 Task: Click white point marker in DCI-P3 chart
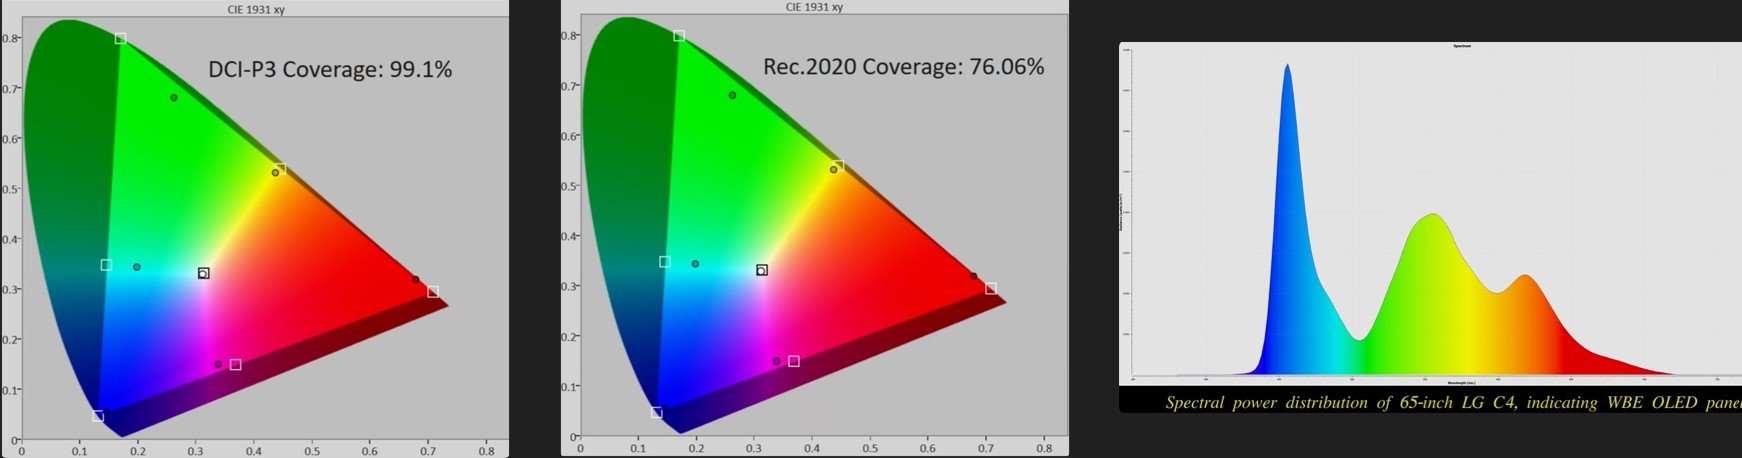(204, 273)
